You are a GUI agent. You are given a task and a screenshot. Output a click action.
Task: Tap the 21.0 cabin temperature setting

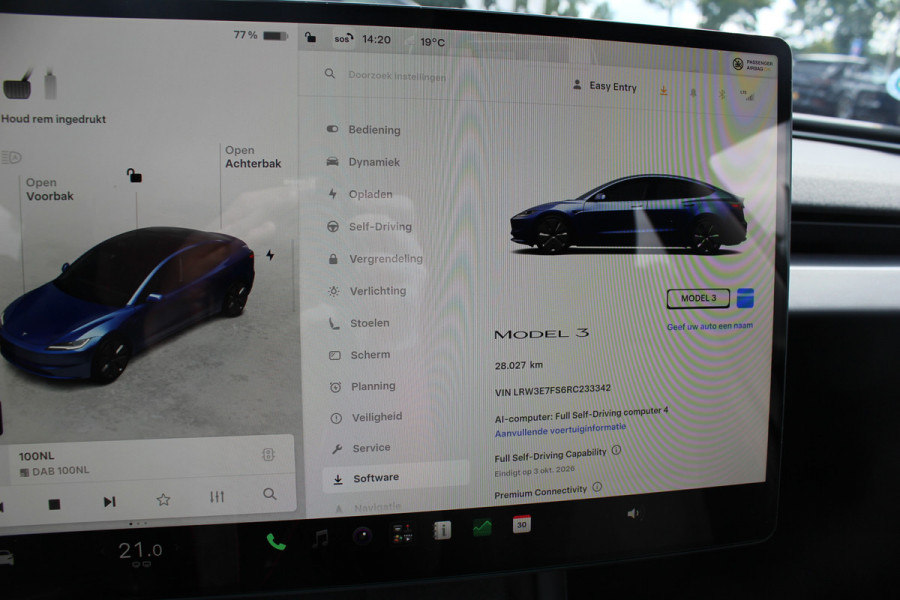140,551
